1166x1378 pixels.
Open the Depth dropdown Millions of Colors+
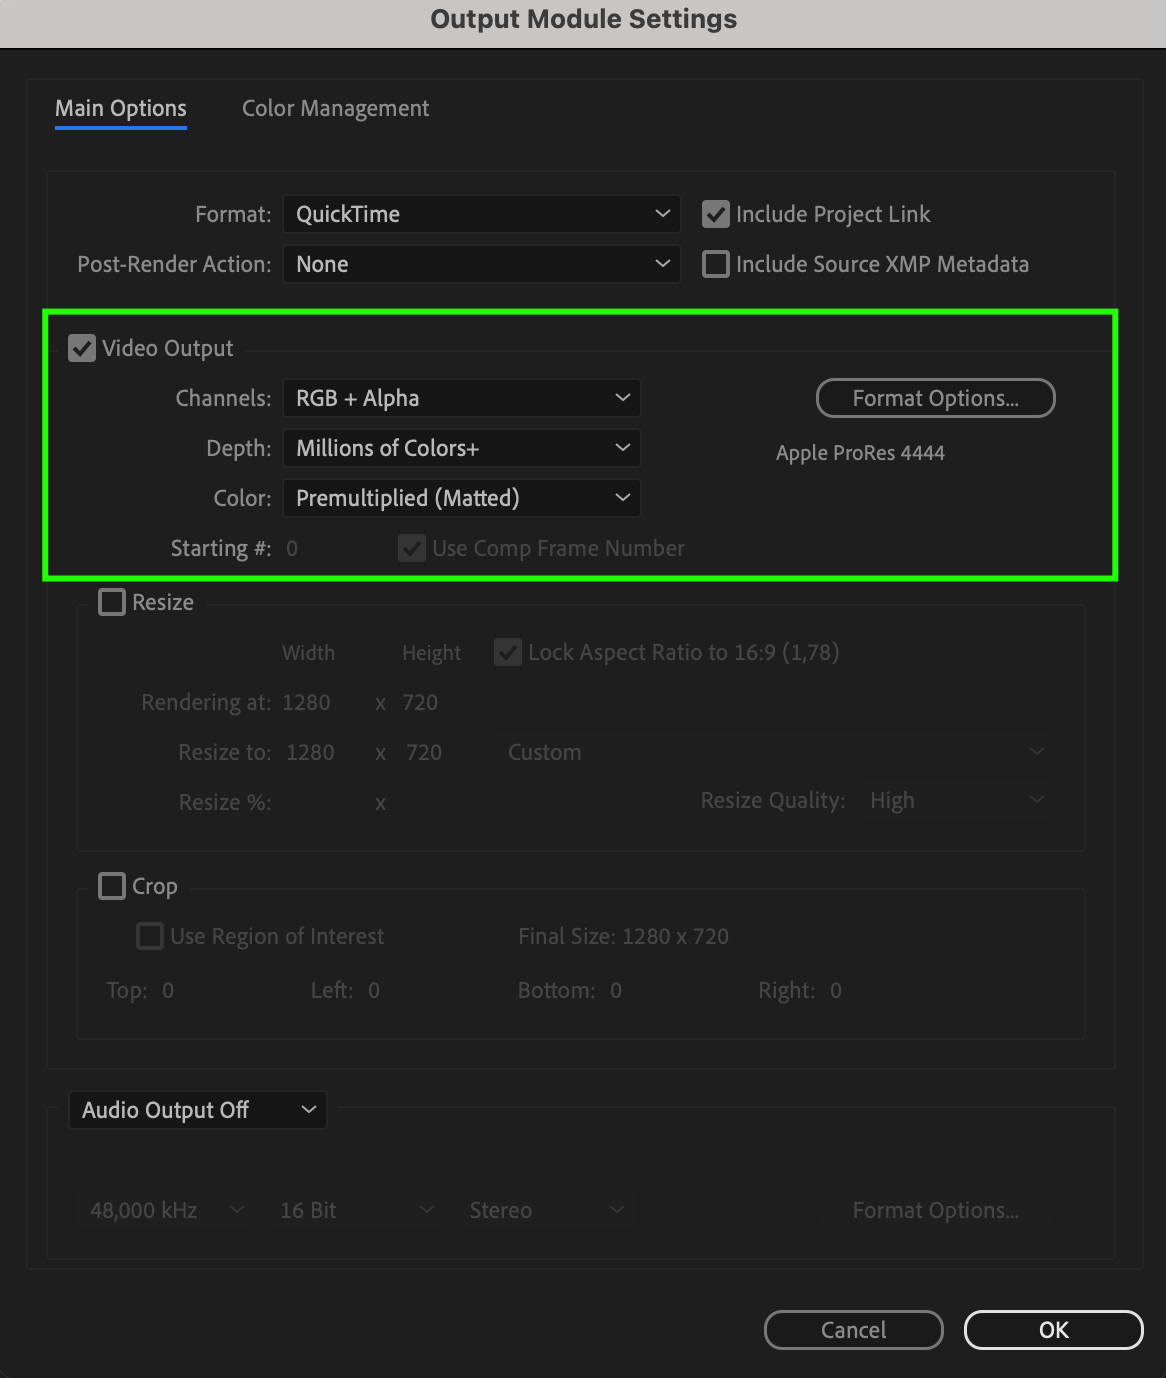coord(461,448)
